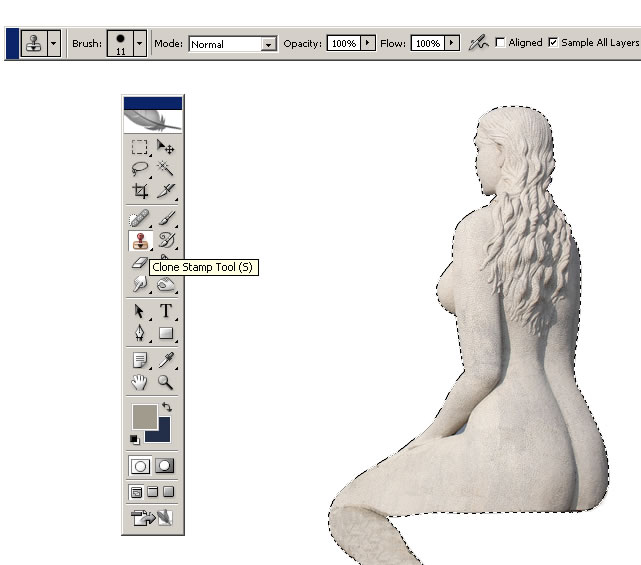Viewport: 641px width, 565px height.
Task: Switch to Quick Mask Mode
Action: [x=165, y=466]
